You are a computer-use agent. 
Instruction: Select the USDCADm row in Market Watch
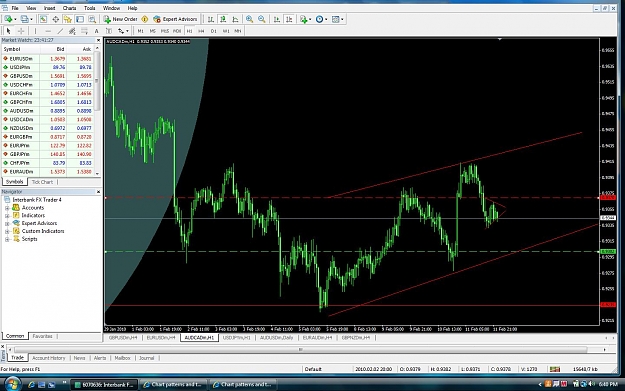pos(48,119)
